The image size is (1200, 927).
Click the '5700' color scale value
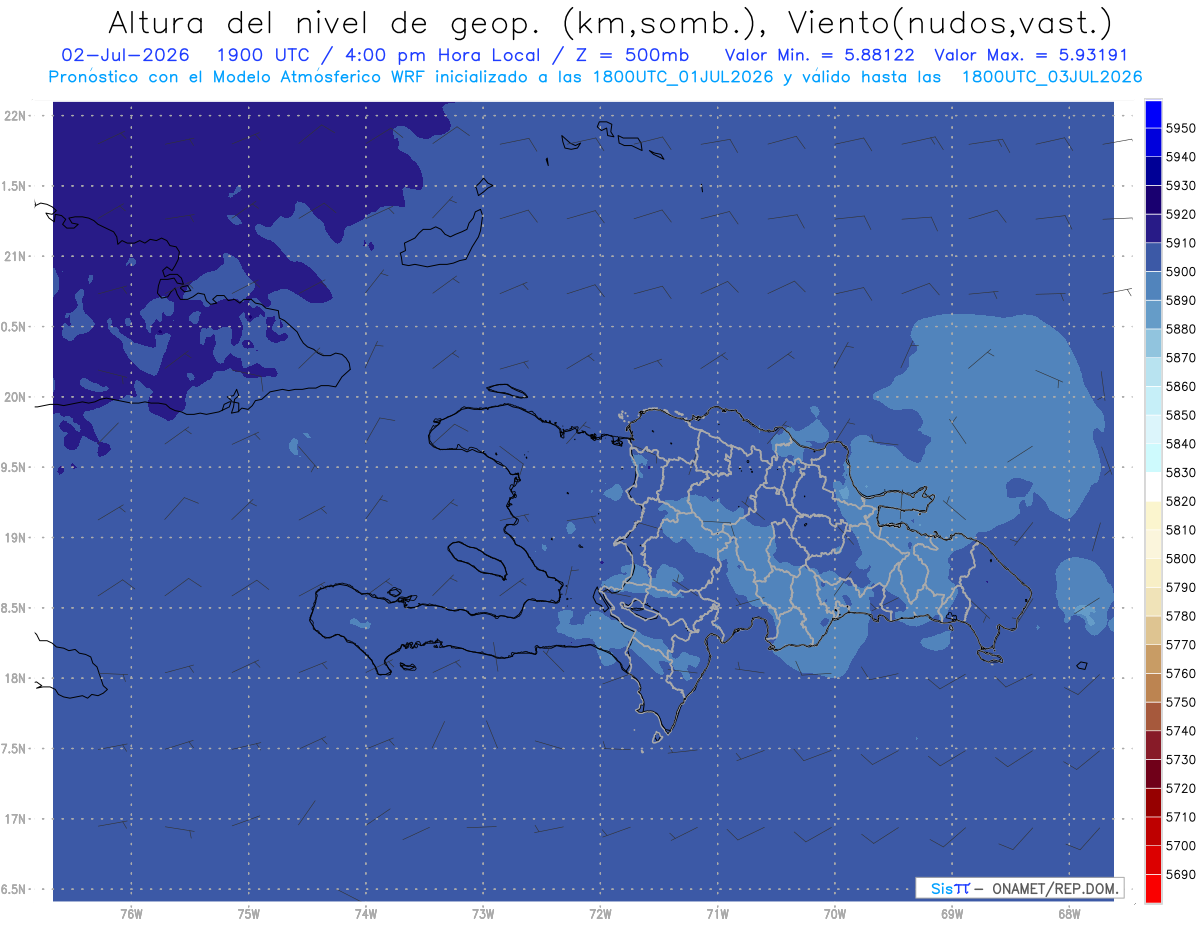[1181, 846]
